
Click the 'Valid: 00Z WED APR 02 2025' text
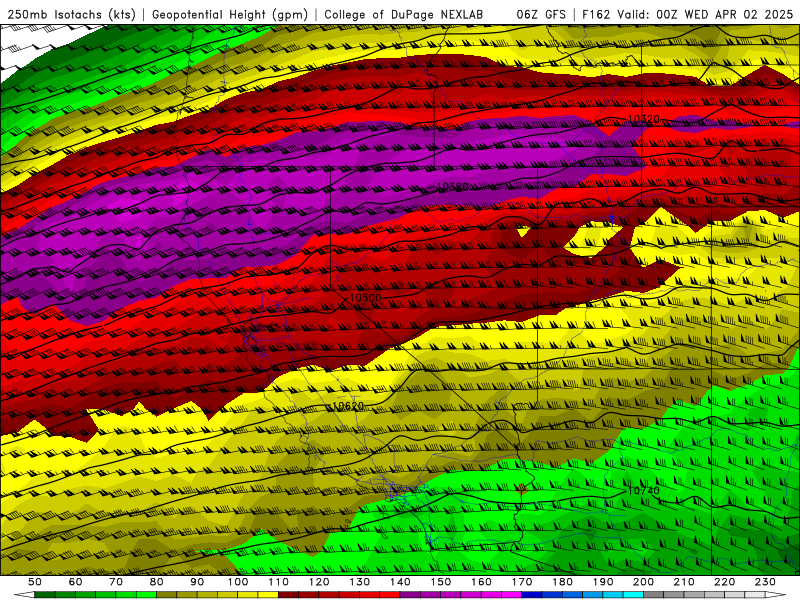(705, 15)
